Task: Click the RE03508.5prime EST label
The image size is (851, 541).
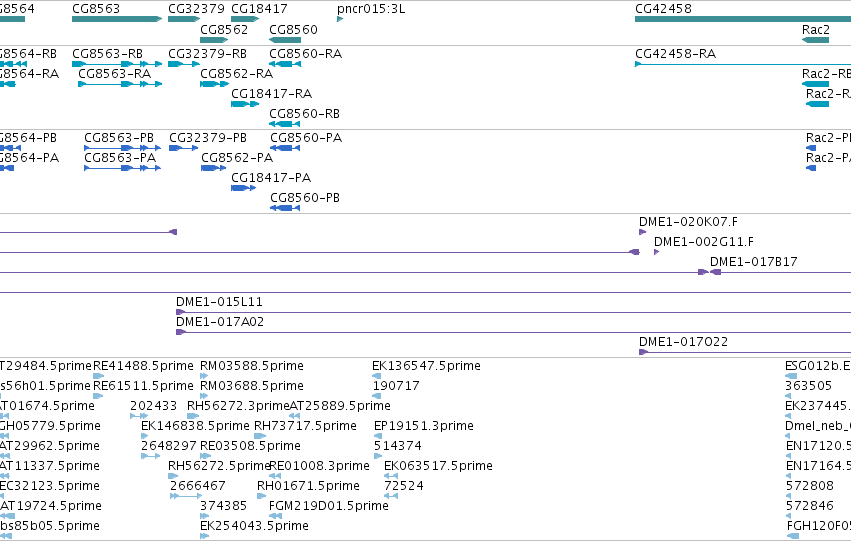Action: [250, 447]
